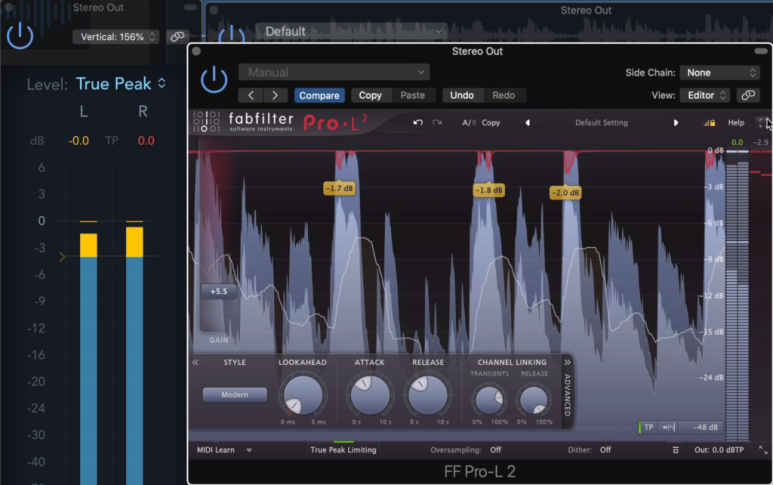This screenshot has height=485, width=773.
Task: Click the FF Pro-L 2 title at the bottom
Action: (x=480, y=472)
